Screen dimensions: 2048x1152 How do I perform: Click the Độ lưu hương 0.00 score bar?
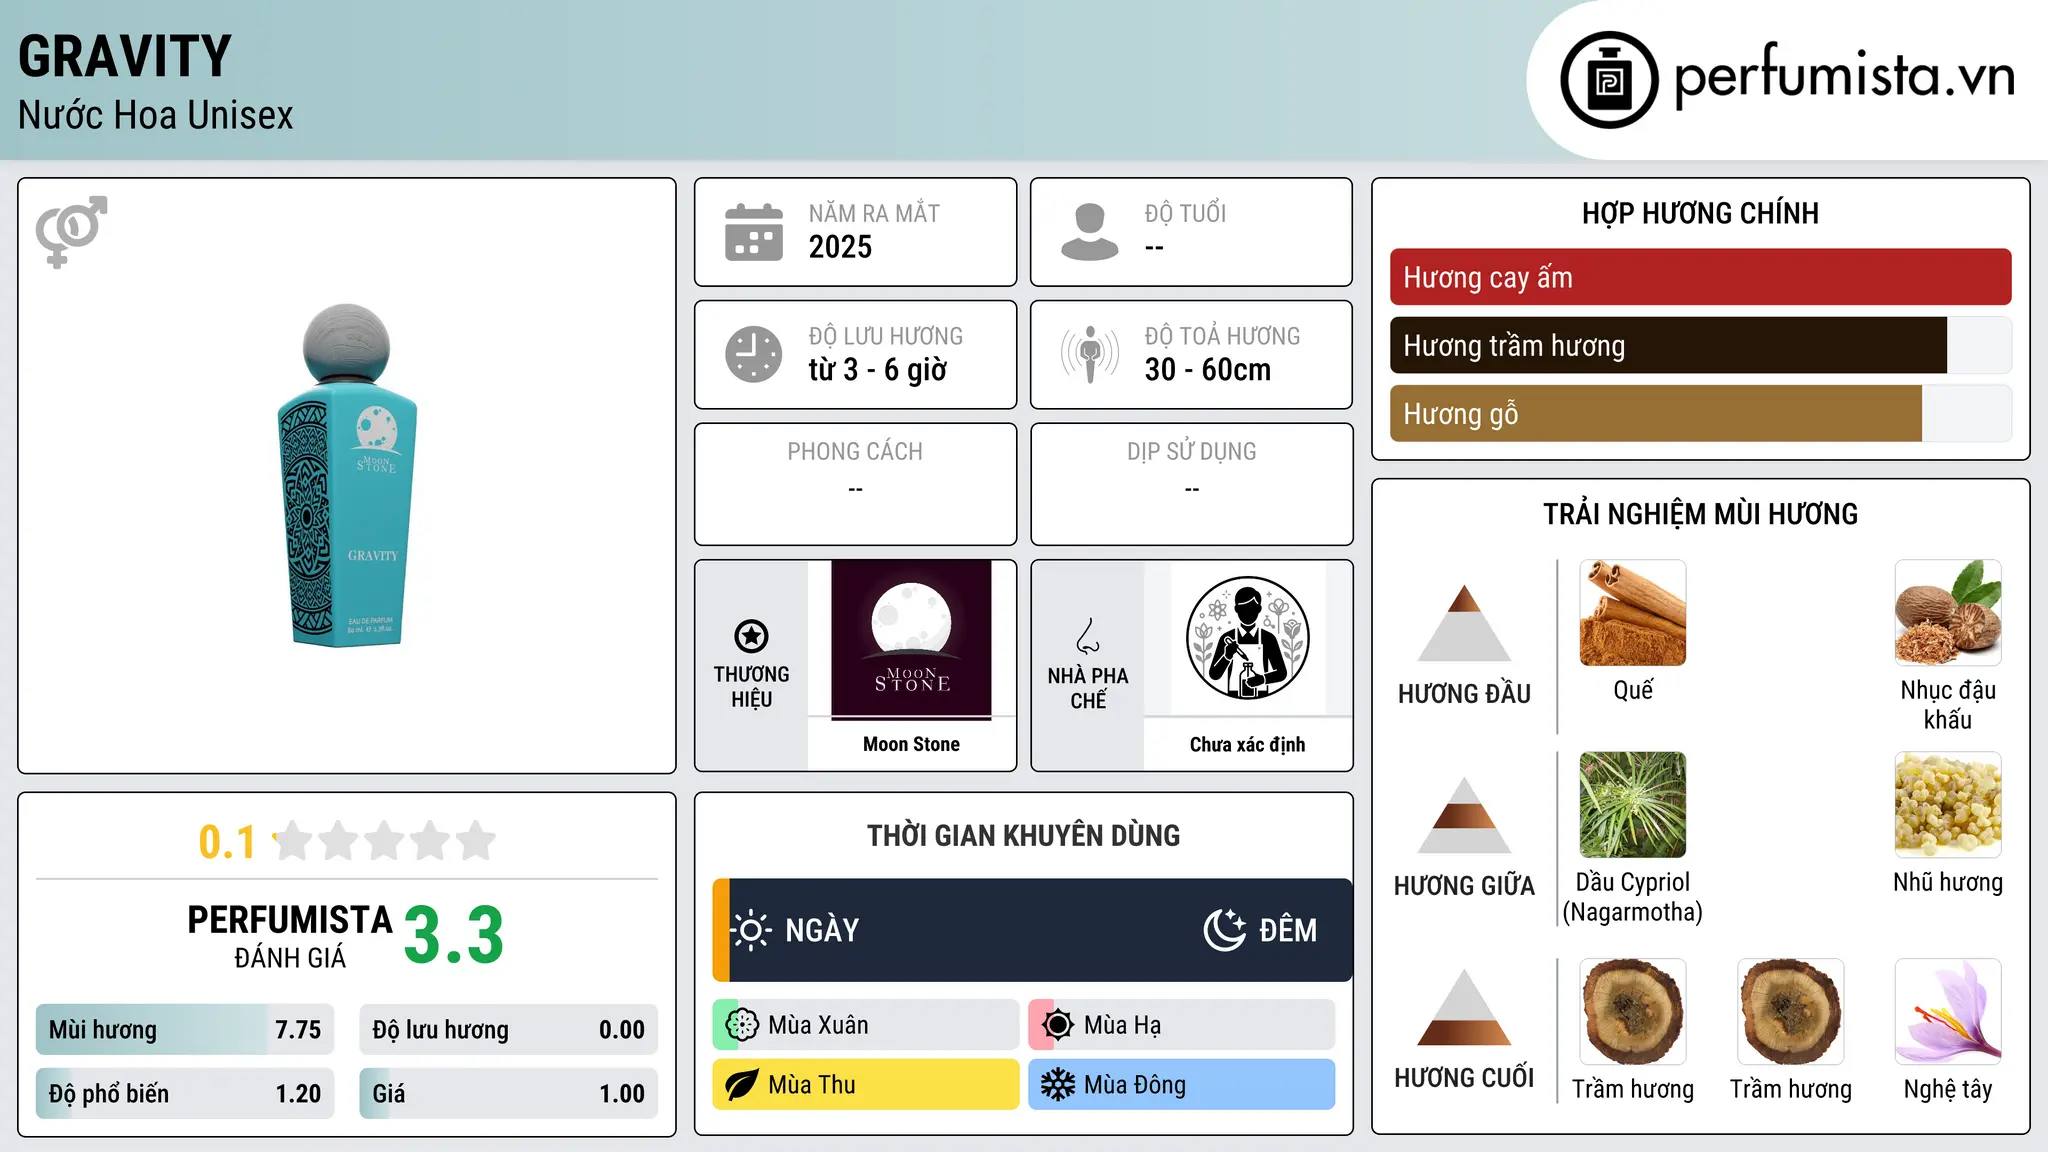pyautogui.click(x=508, y=1030)
